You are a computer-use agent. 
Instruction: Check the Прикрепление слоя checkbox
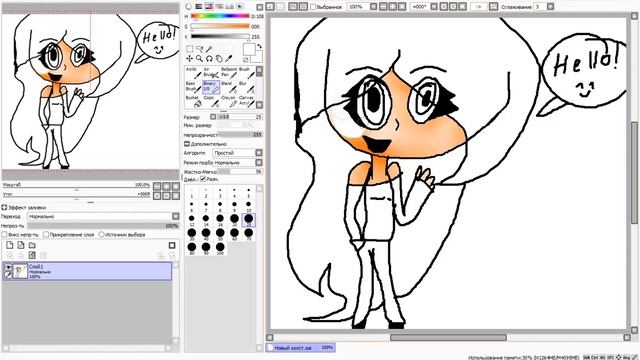[46, 235]
